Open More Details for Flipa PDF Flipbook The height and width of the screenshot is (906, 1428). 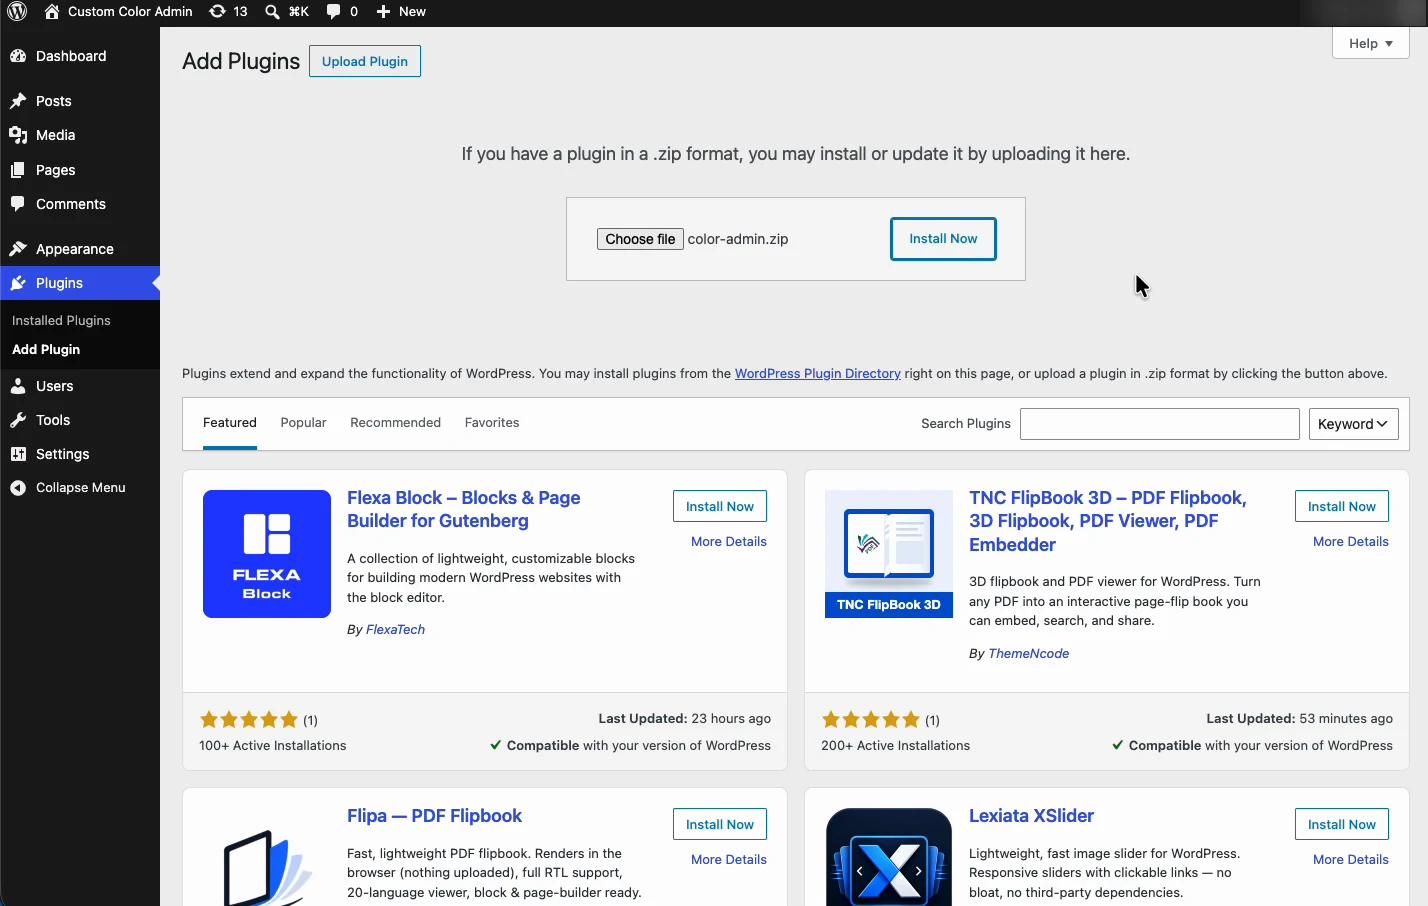[x=729, y=859]
